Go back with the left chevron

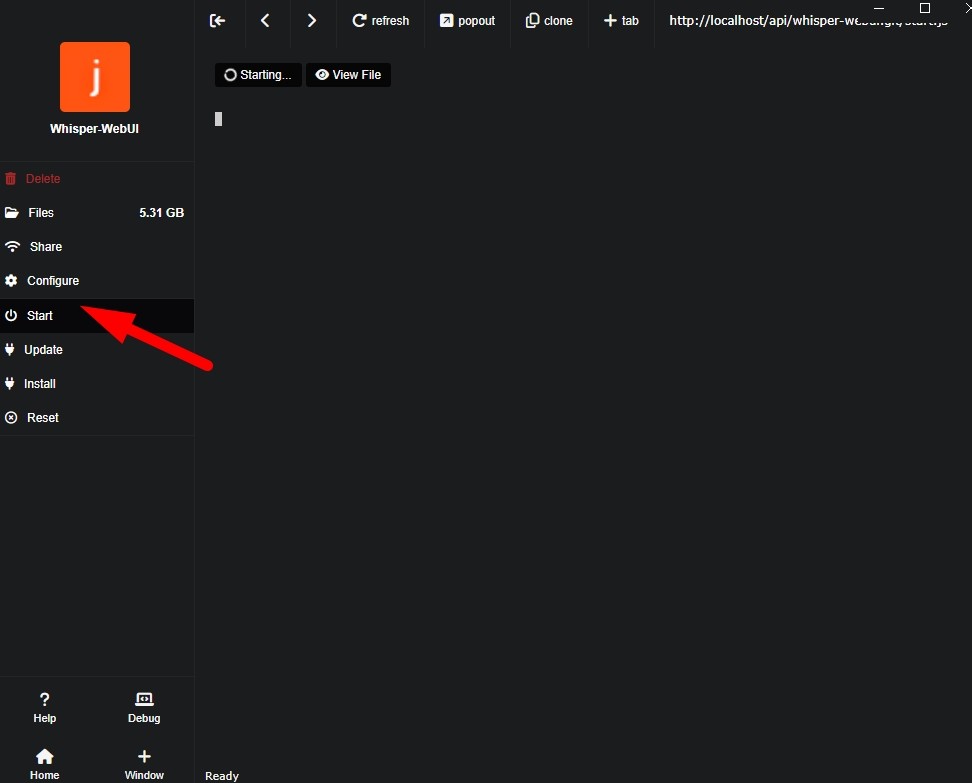pyautogui.click(x=265, y=21)
